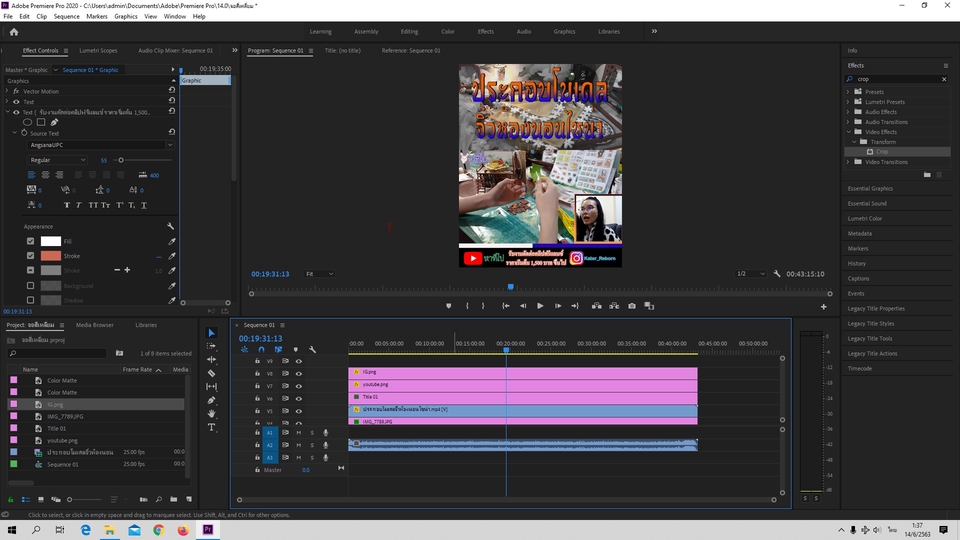The height and width of the screenshot is (540, 960).
Task: Toggle snap in timeline magnet icon
Action: (261, 350)
